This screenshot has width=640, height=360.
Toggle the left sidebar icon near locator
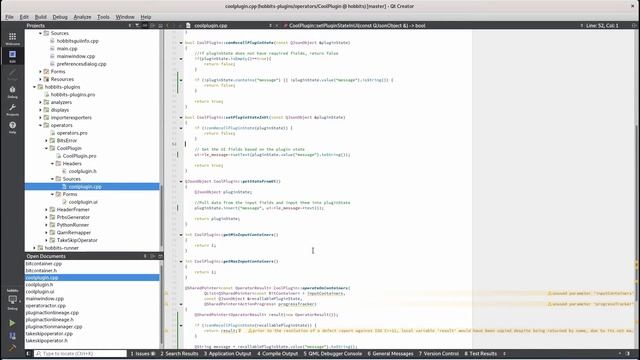tap(29, 353)
